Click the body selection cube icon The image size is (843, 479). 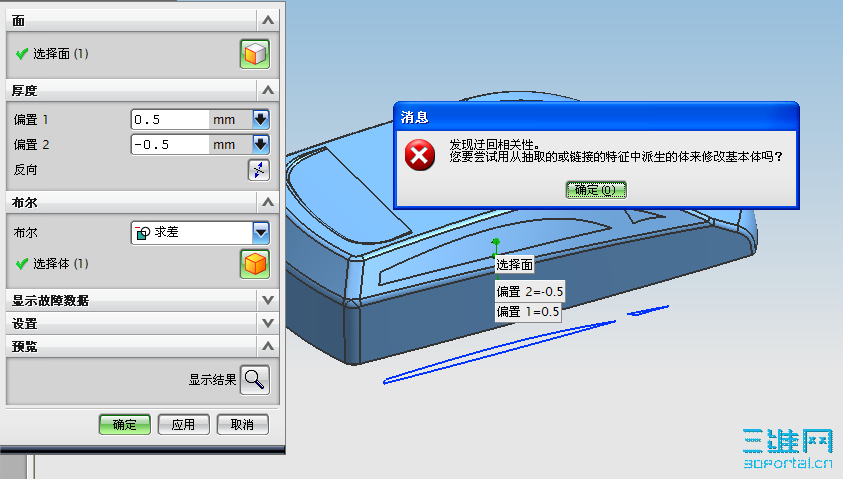click(255, 264)
